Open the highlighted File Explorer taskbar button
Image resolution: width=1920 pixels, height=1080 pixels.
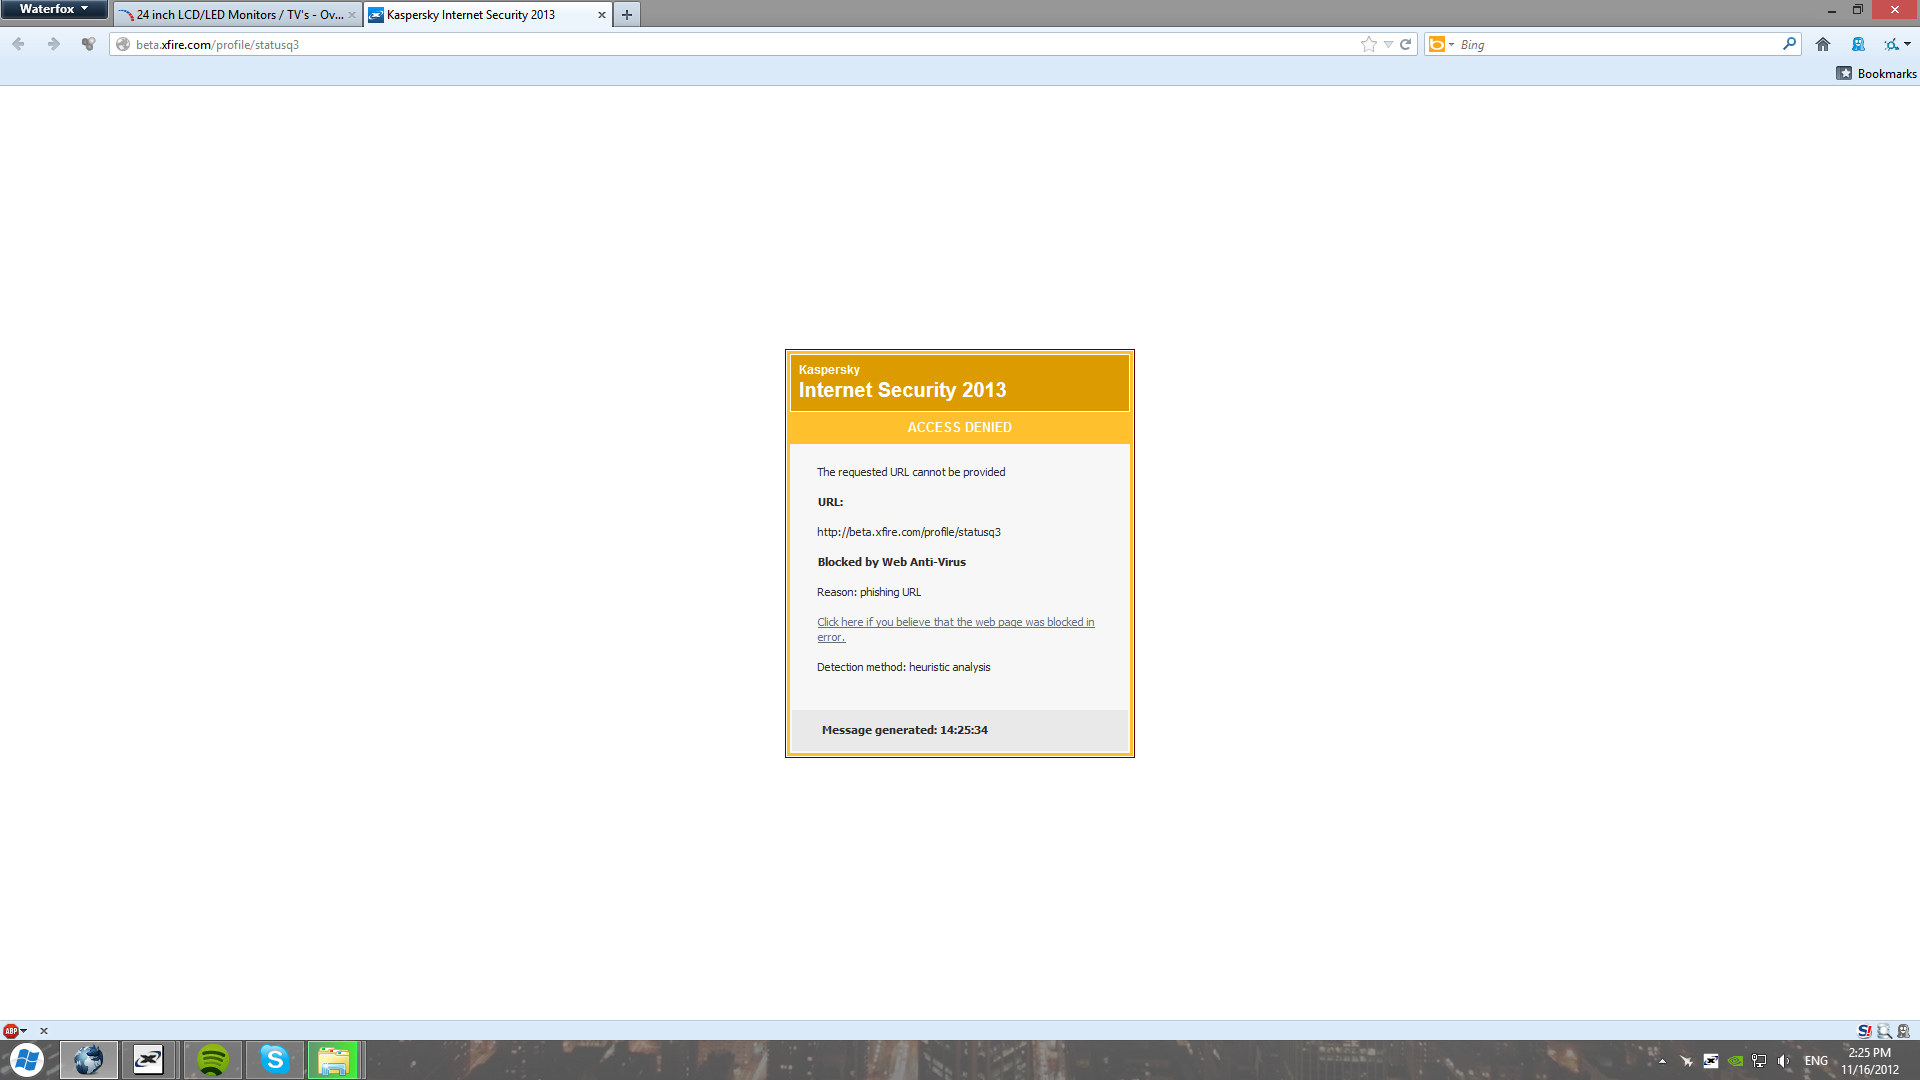click(333, 1060)
